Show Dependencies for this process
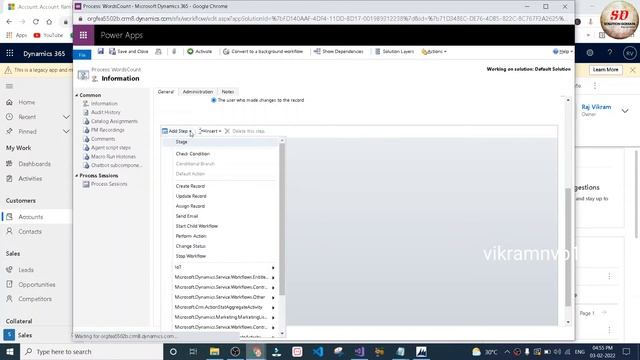 [338, 51]
